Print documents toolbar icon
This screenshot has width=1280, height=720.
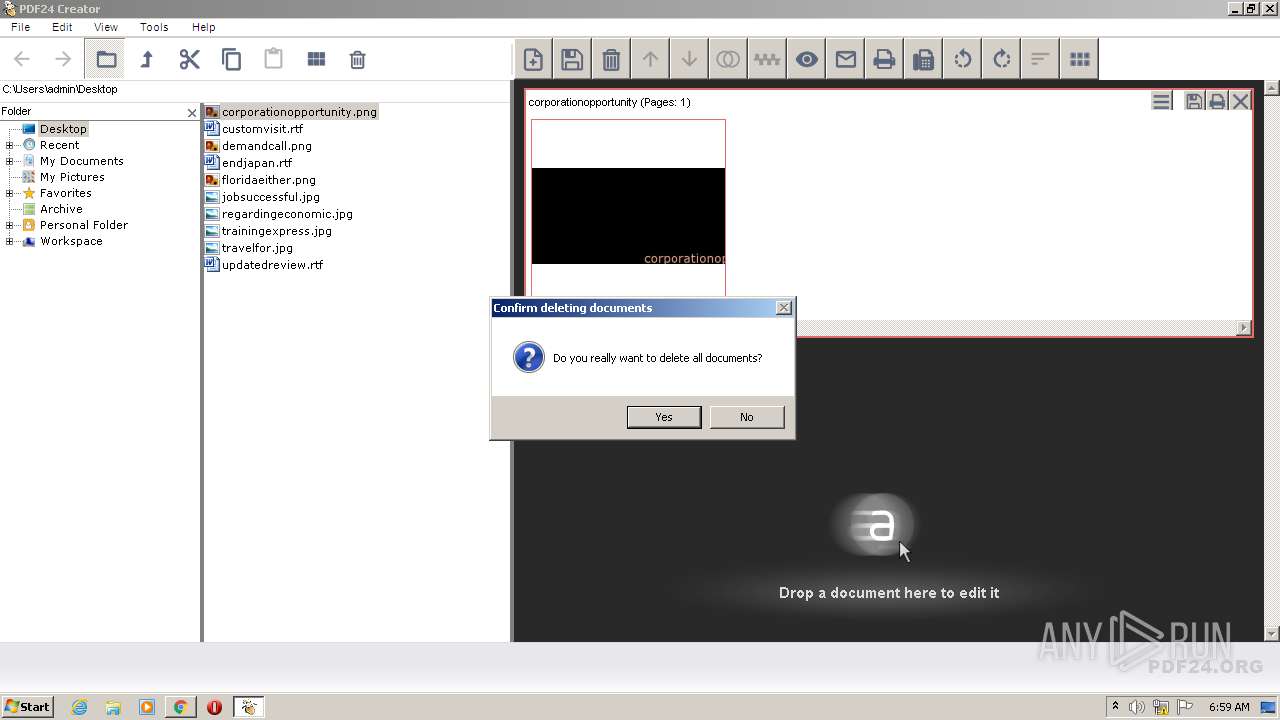pos(884,60)
